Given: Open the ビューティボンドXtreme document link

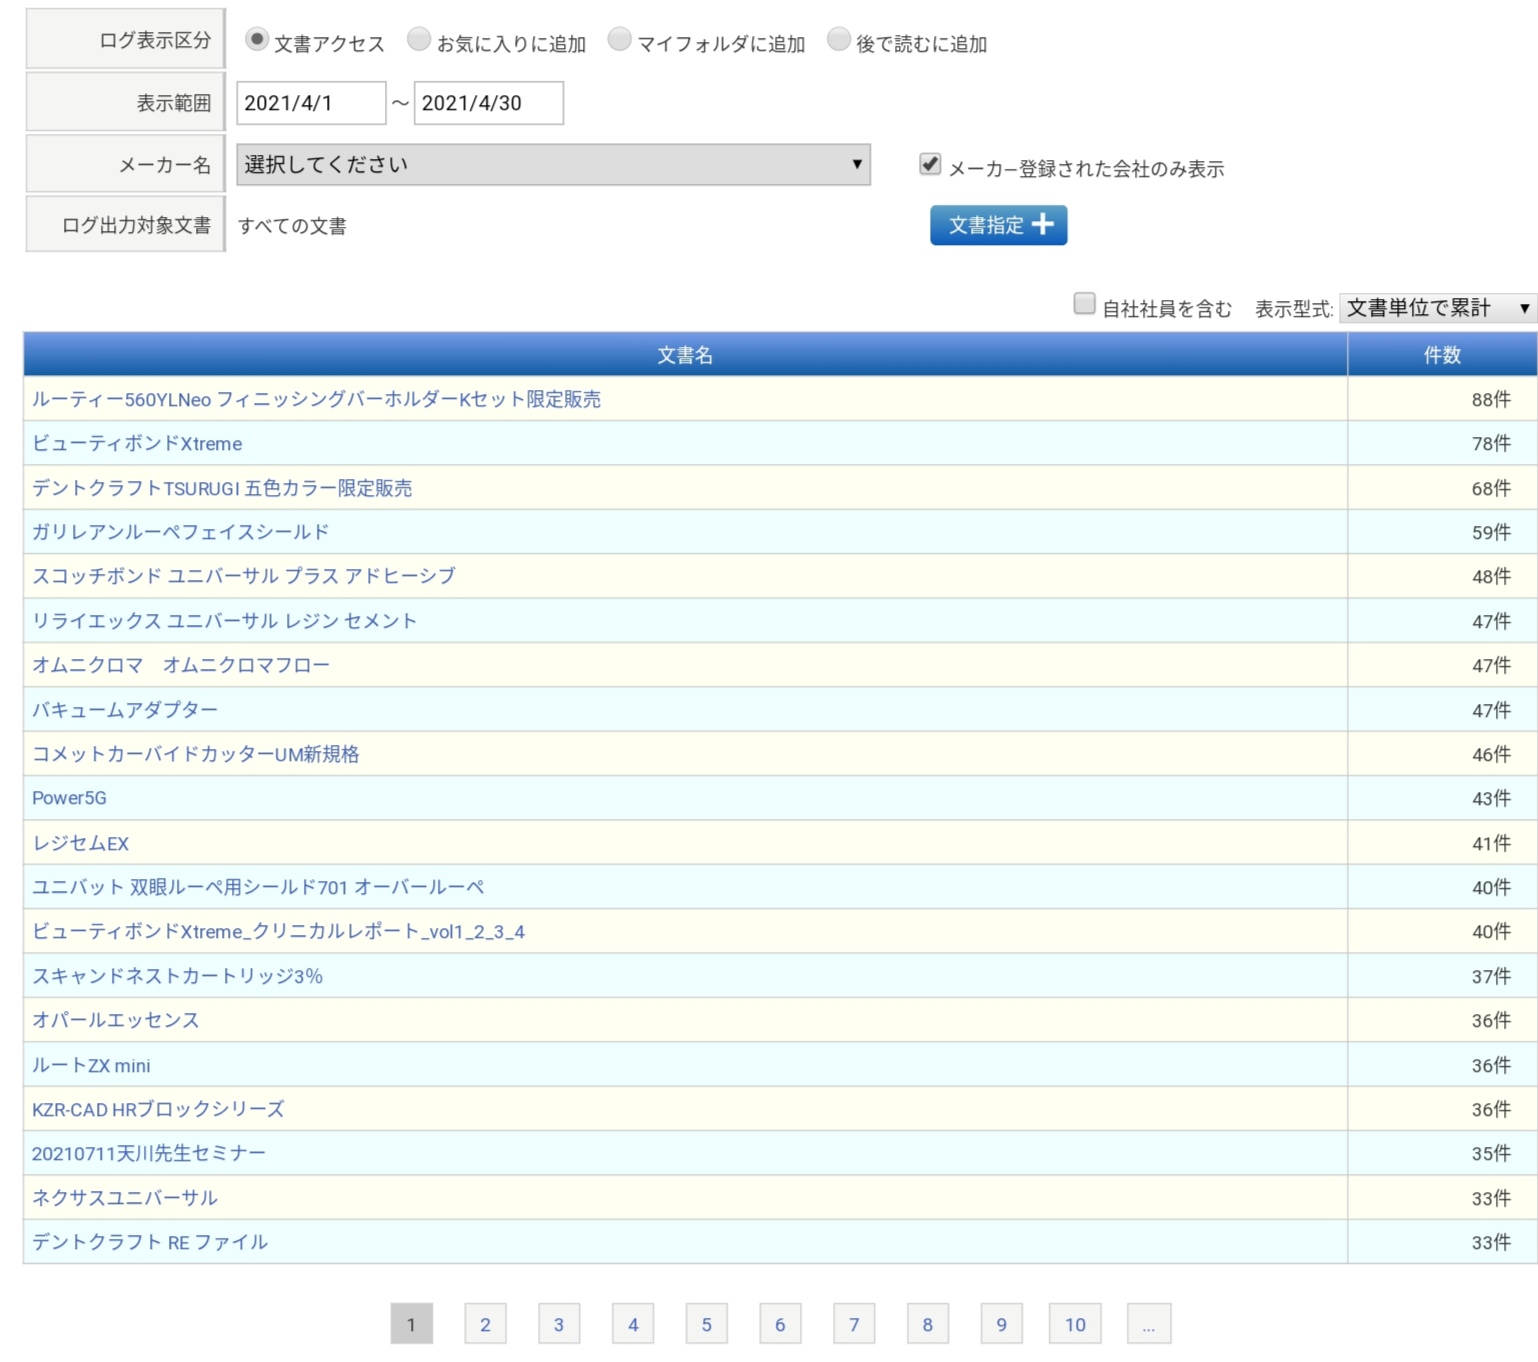Looking at the screenshot, I should click(x=137, y=443).
